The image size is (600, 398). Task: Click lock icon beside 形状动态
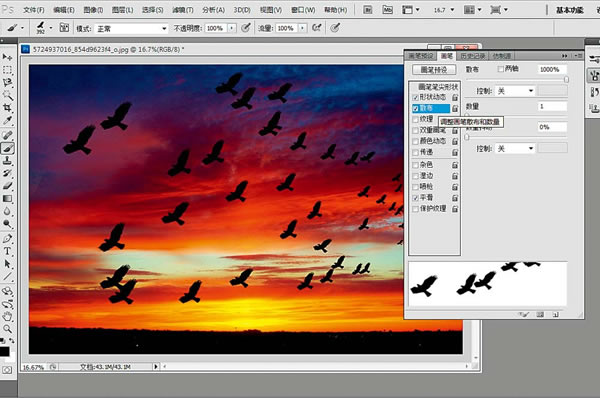point(455,98)
